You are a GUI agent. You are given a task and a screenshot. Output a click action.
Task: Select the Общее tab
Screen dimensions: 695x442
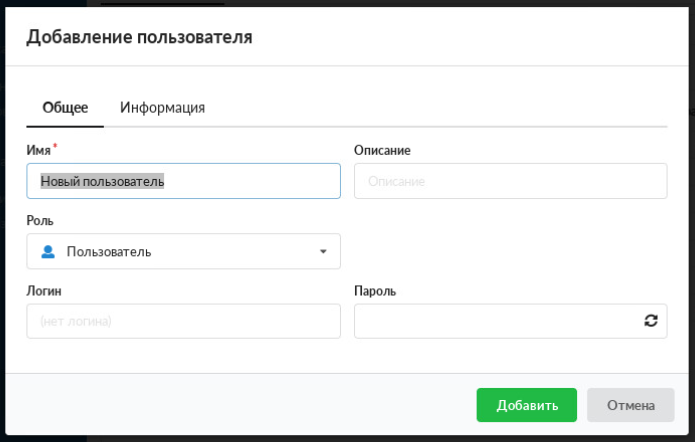[65, 108]
